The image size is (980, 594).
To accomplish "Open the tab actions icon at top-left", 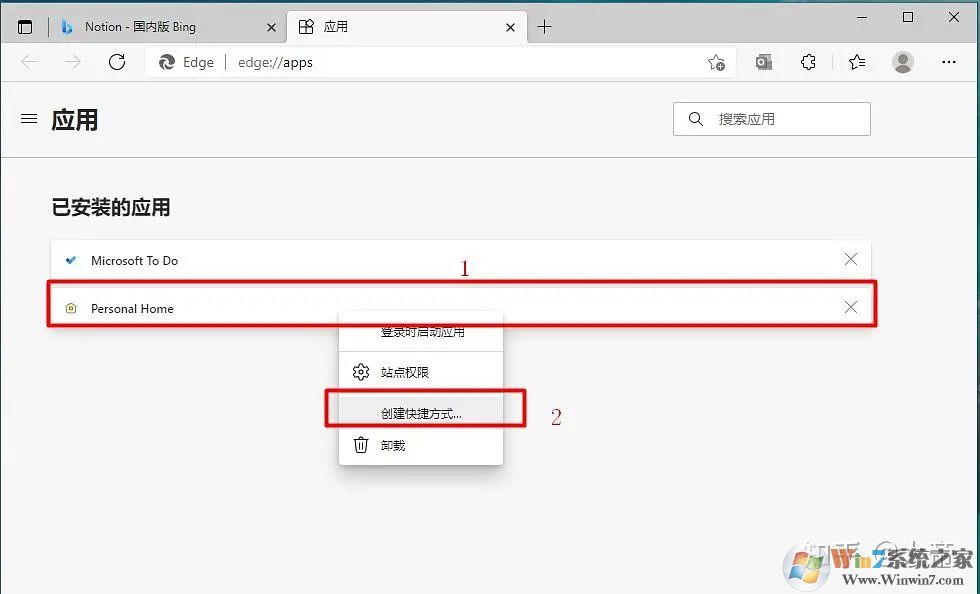I will 24,26.
